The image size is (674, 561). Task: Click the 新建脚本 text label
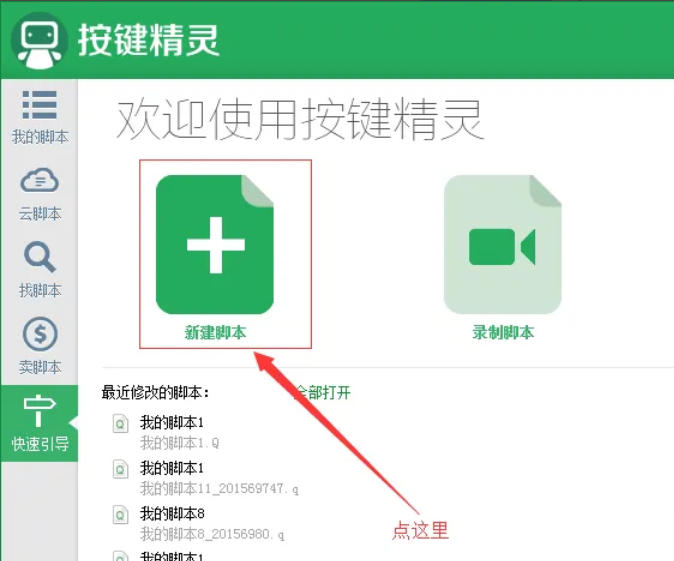tap(215, 333)
